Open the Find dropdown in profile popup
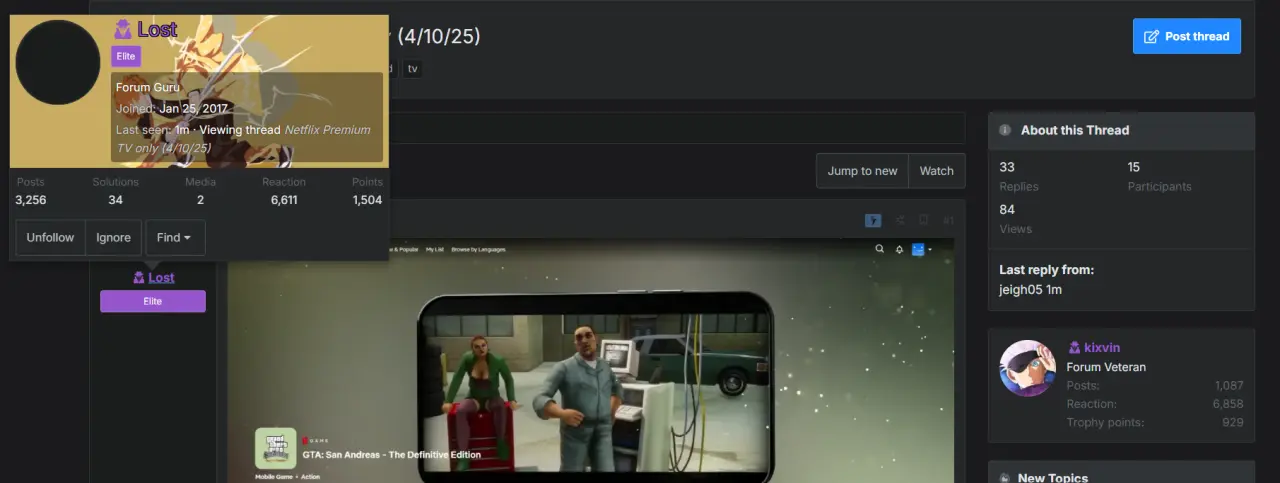1280x483 pixels. pyautogui.click(x=175, y=238)
